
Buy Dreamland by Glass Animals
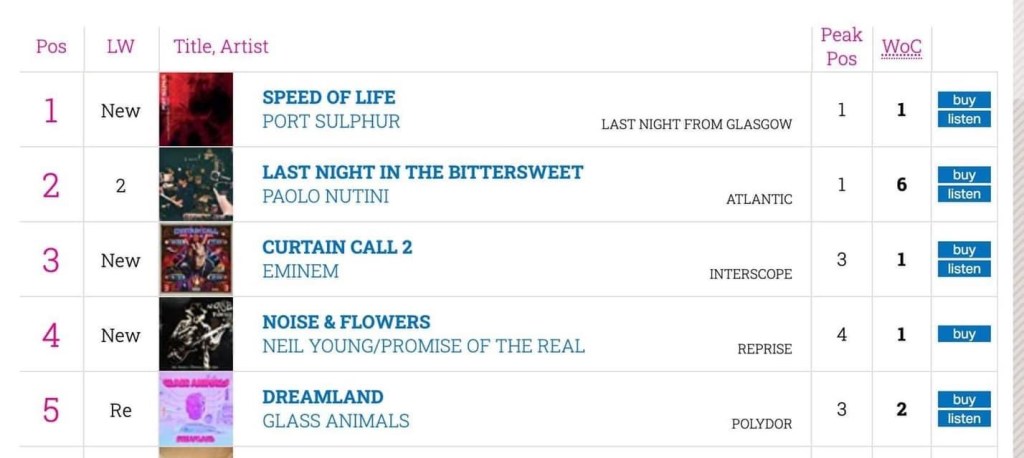click(964, 400)
